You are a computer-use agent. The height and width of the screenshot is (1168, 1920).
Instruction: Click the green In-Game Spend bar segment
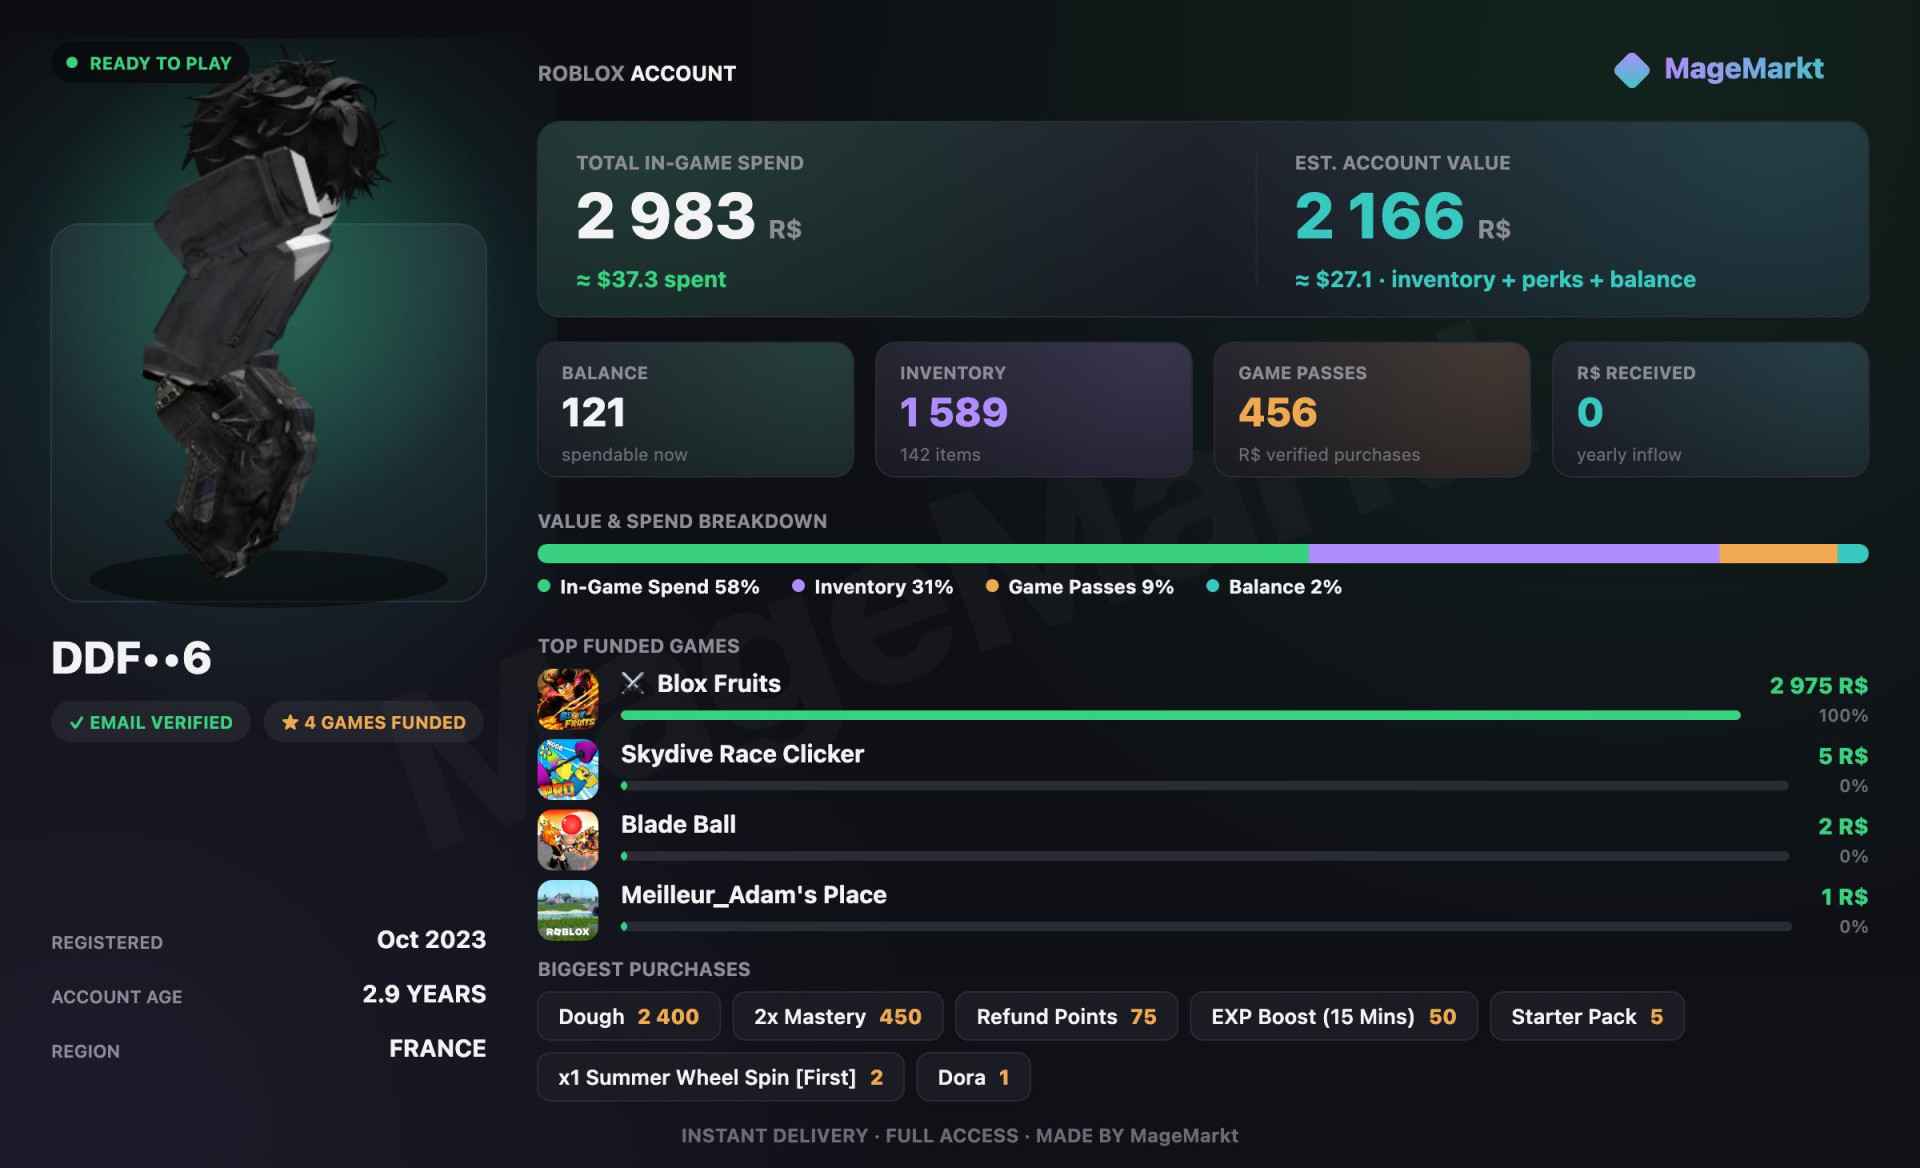click(x=923, y=553)
